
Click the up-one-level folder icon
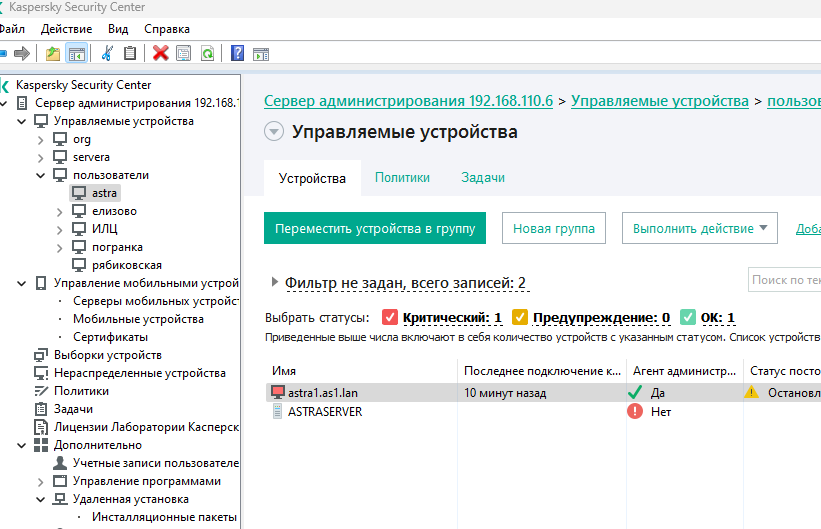click(53, 53)
